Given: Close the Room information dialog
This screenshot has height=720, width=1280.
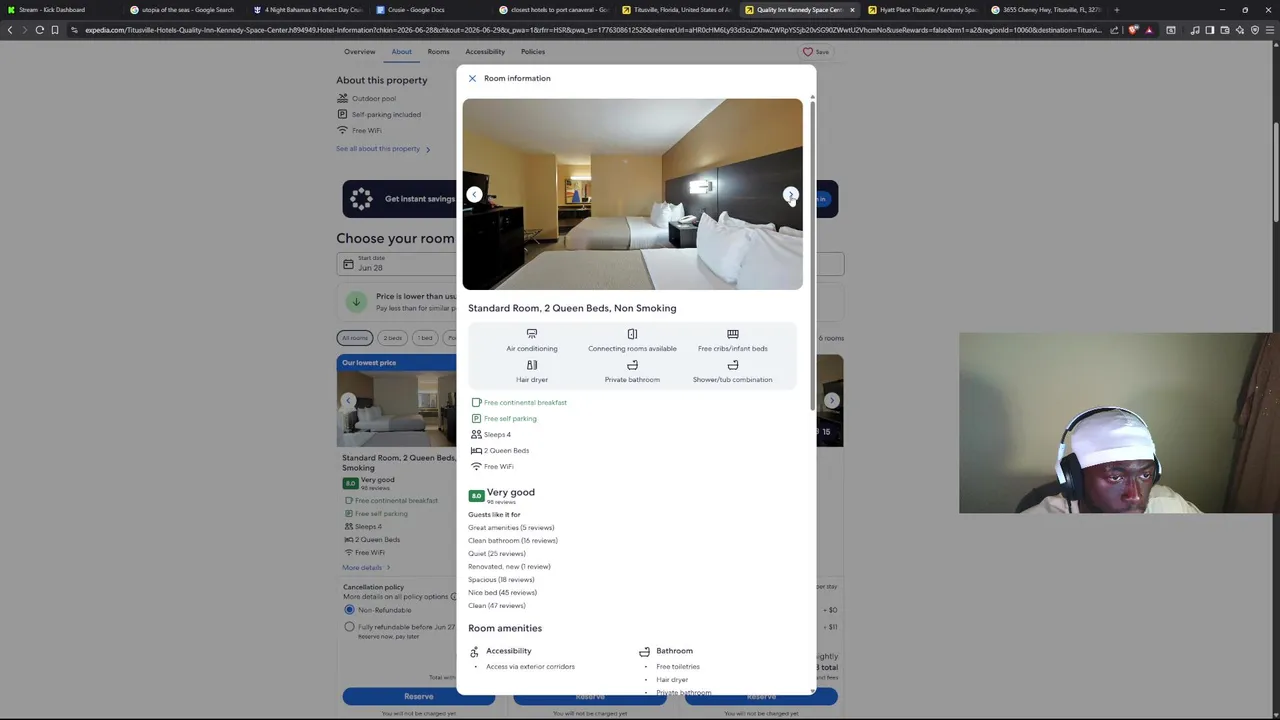Looking at the screenshot, I should [x=472, y=78].
